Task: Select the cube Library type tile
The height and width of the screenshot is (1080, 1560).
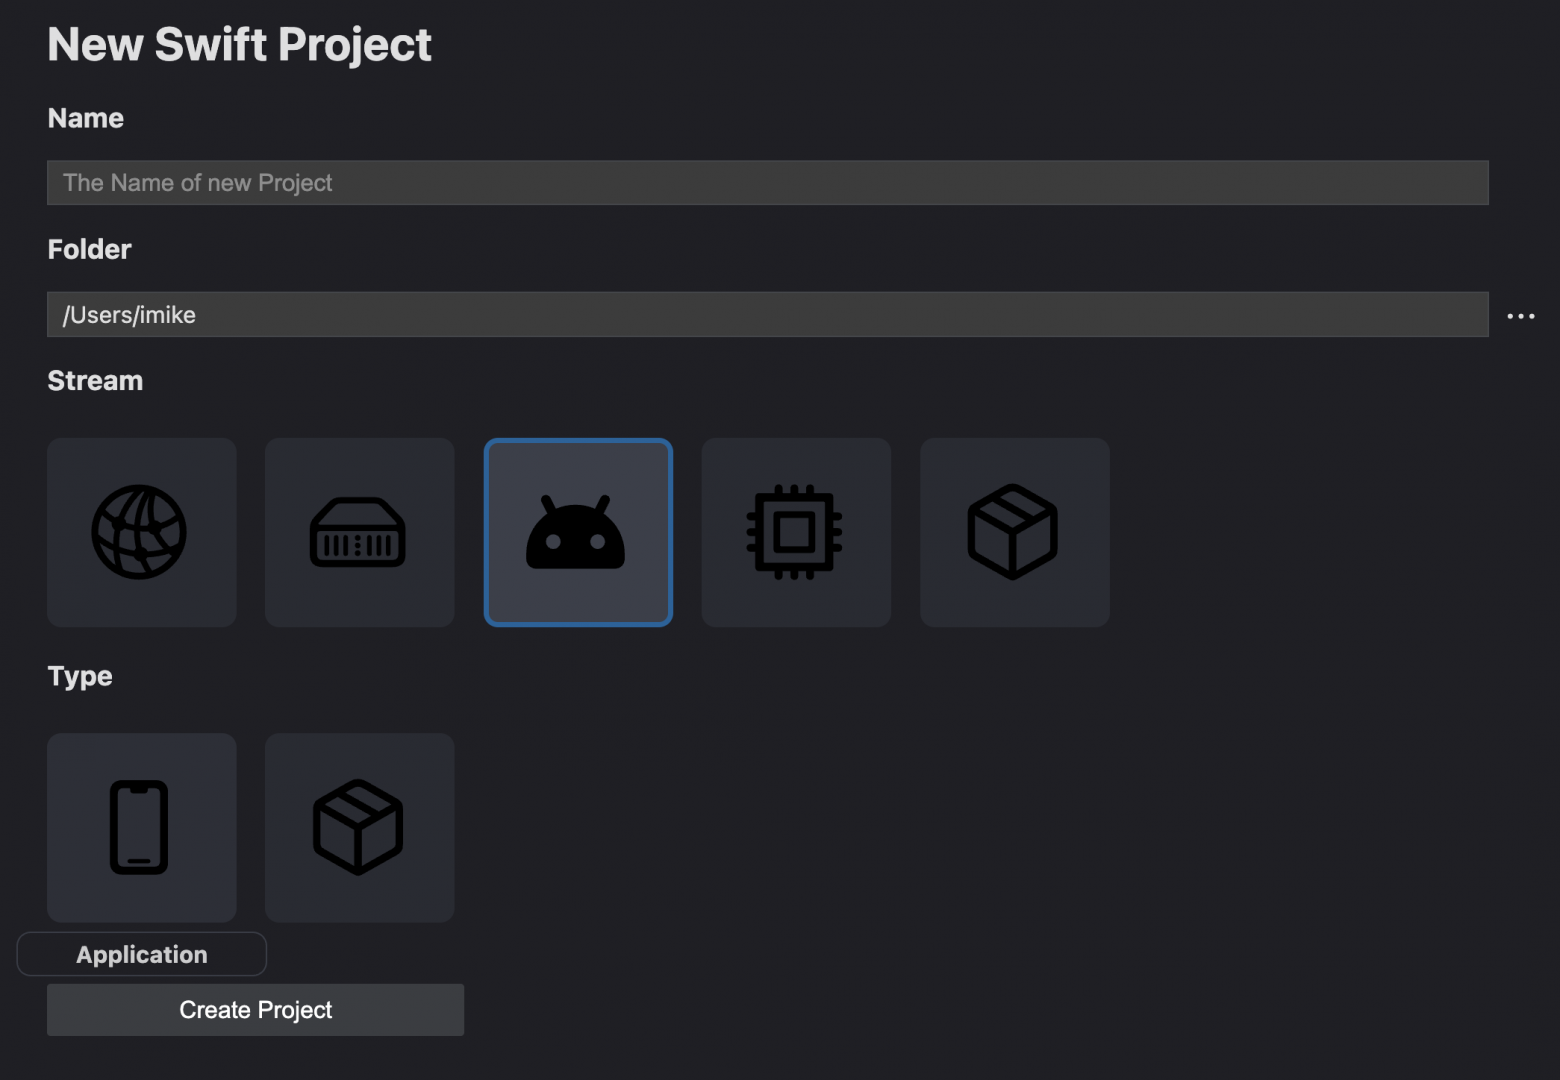Action: coord(359,827)
